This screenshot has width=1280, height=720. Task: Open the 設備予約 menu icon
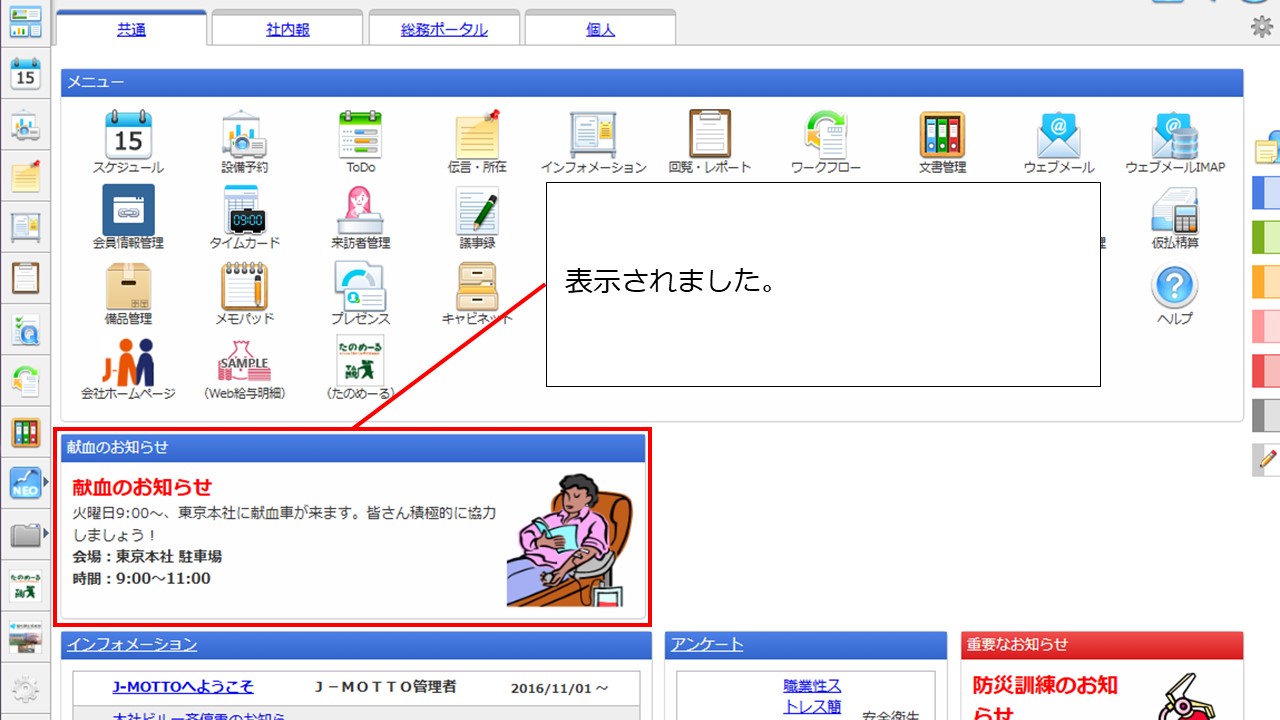(244, 134)
